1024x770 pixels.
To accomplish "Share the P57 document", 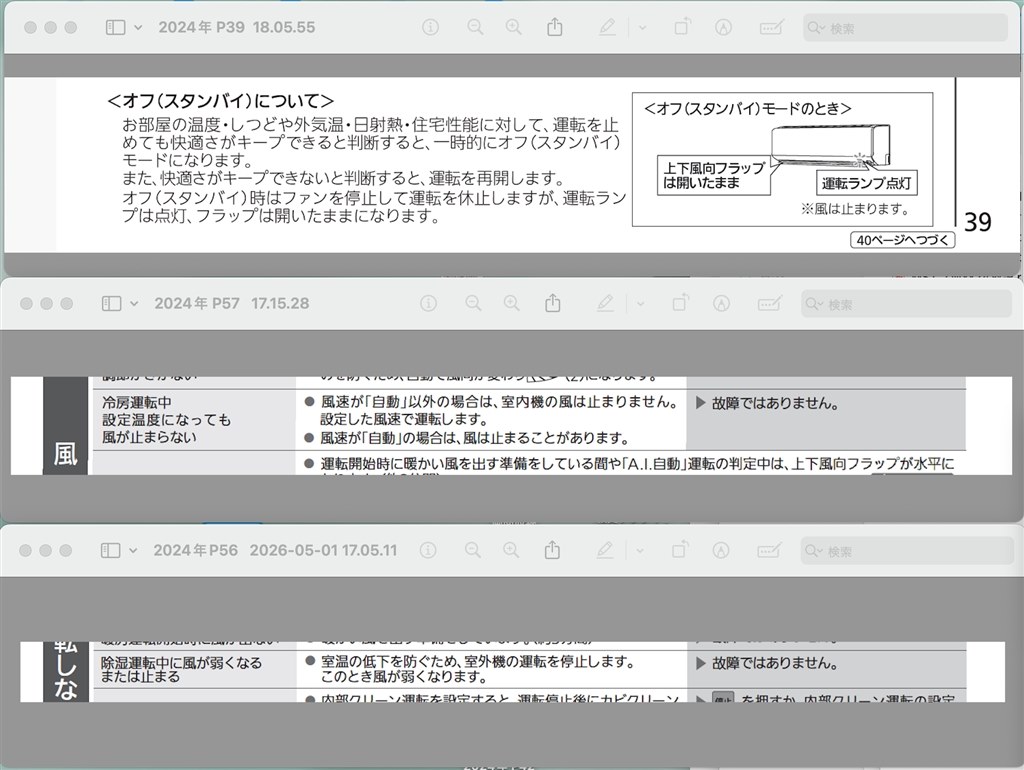I will pyautogui.click(x=552, y=302).
